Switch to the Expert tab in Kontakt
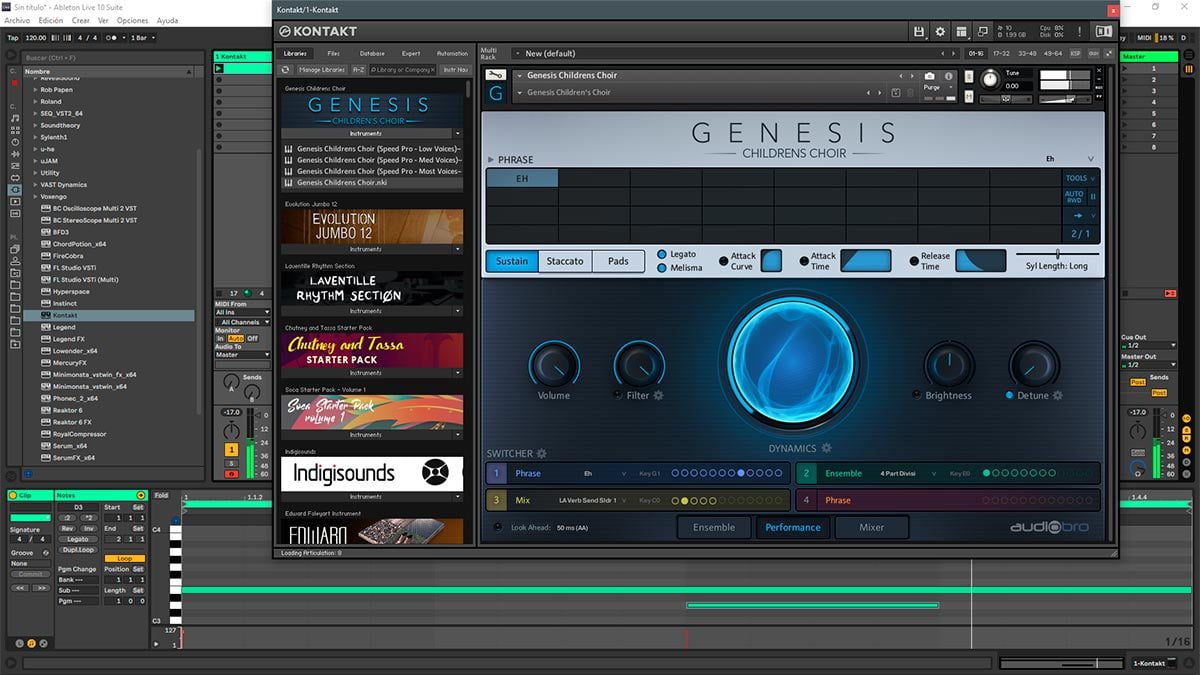 click(411, 53)
